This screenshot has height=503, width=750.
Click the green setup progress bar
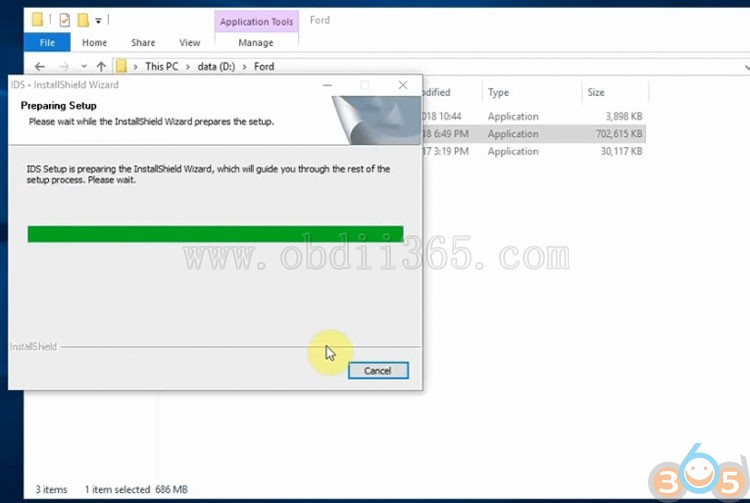[215, 234]
